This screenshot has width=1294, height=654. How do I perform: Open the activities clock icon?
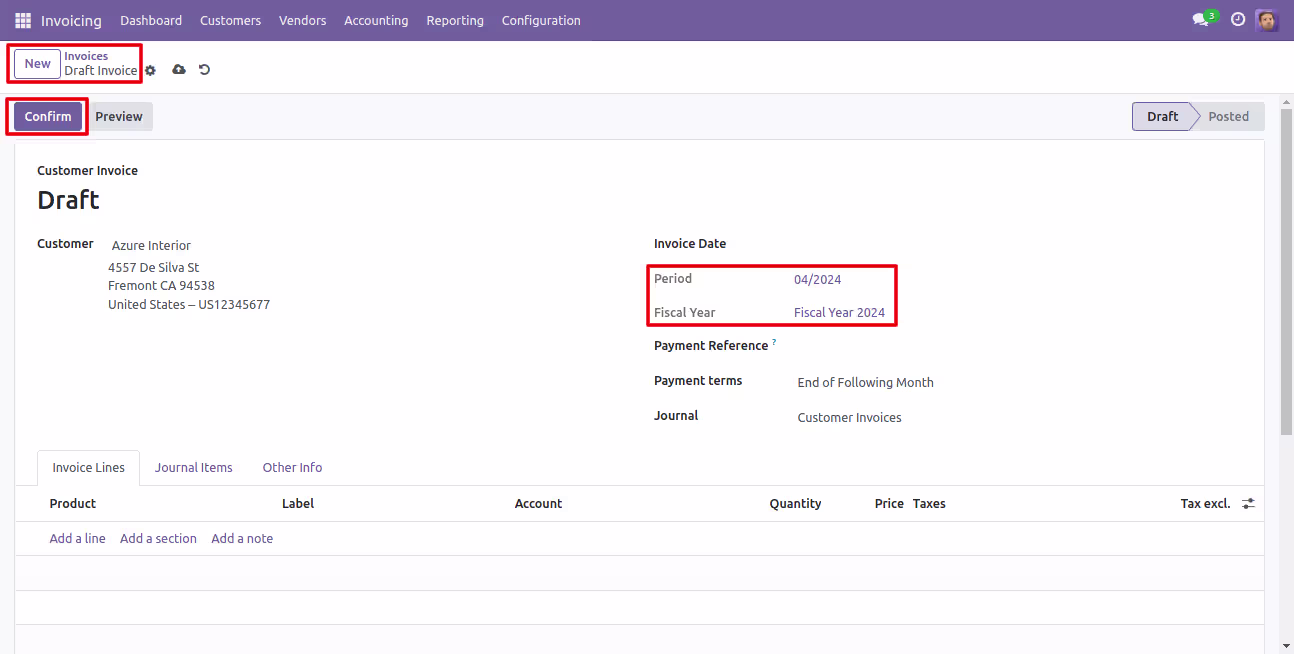1238,20
